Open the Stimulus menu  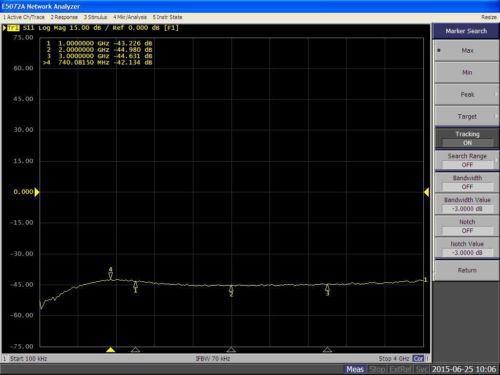pos(96,17)
